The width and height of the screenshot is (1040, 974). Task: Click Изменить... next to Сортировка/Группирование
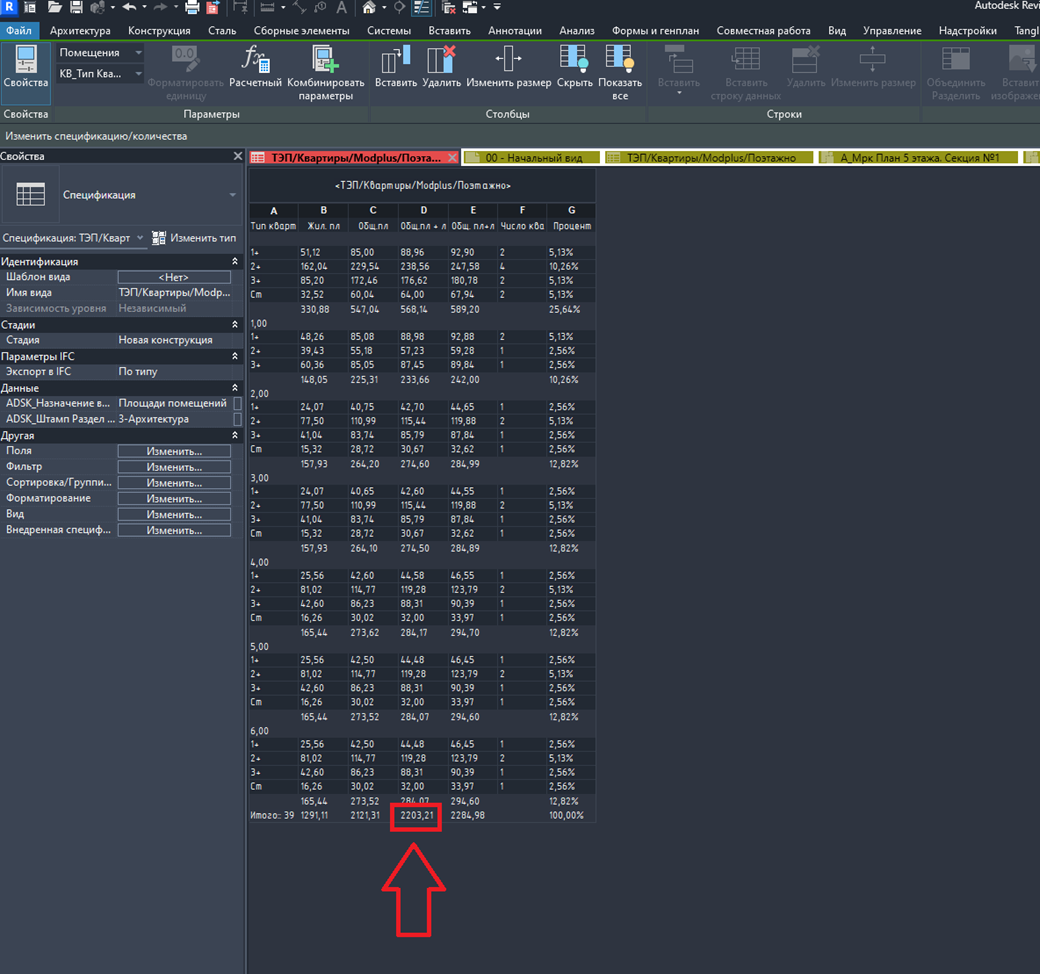click(x=174, y=483)
